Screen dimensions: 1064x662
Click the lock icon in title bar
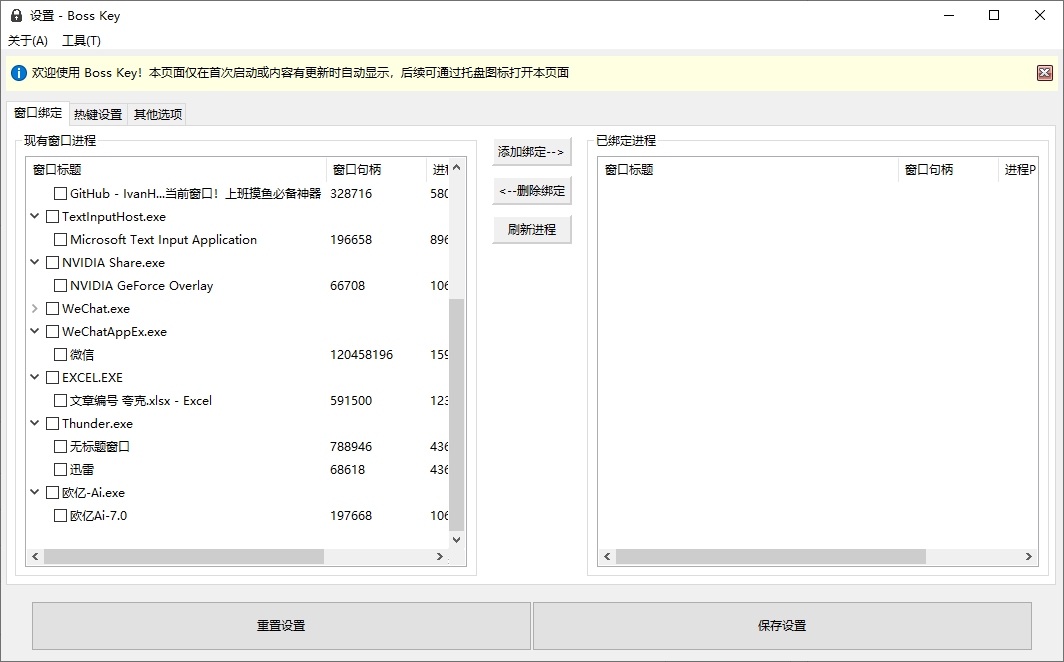pyautogui.click(x=16, y=16)
